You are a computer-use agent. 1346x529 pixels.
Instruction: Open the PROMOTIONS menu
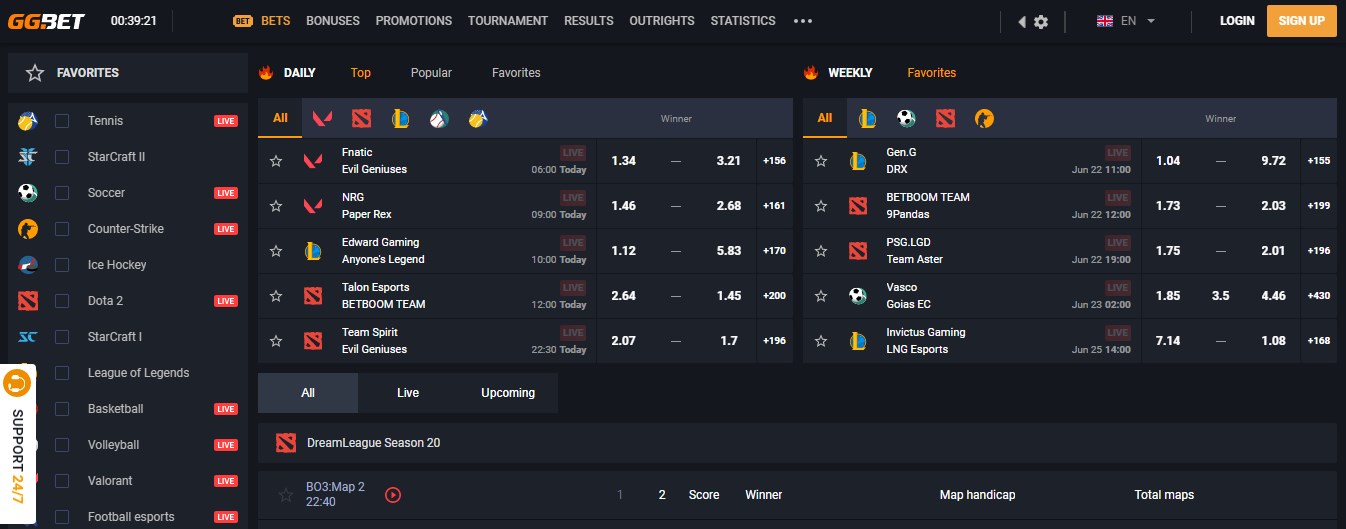(x=414, y=21)
